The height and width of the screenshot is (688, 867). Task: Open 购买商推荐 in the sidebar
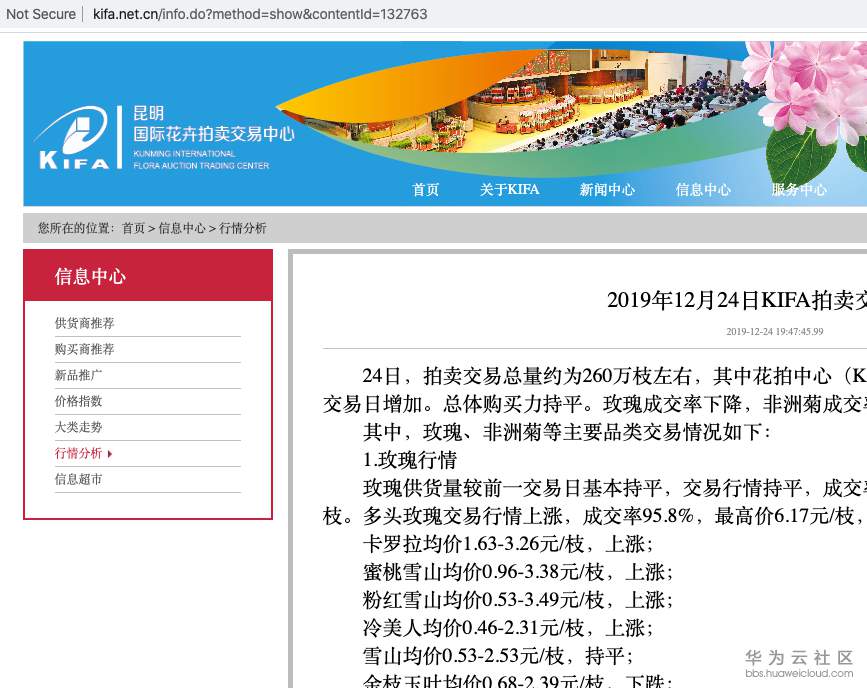[85, 349]
